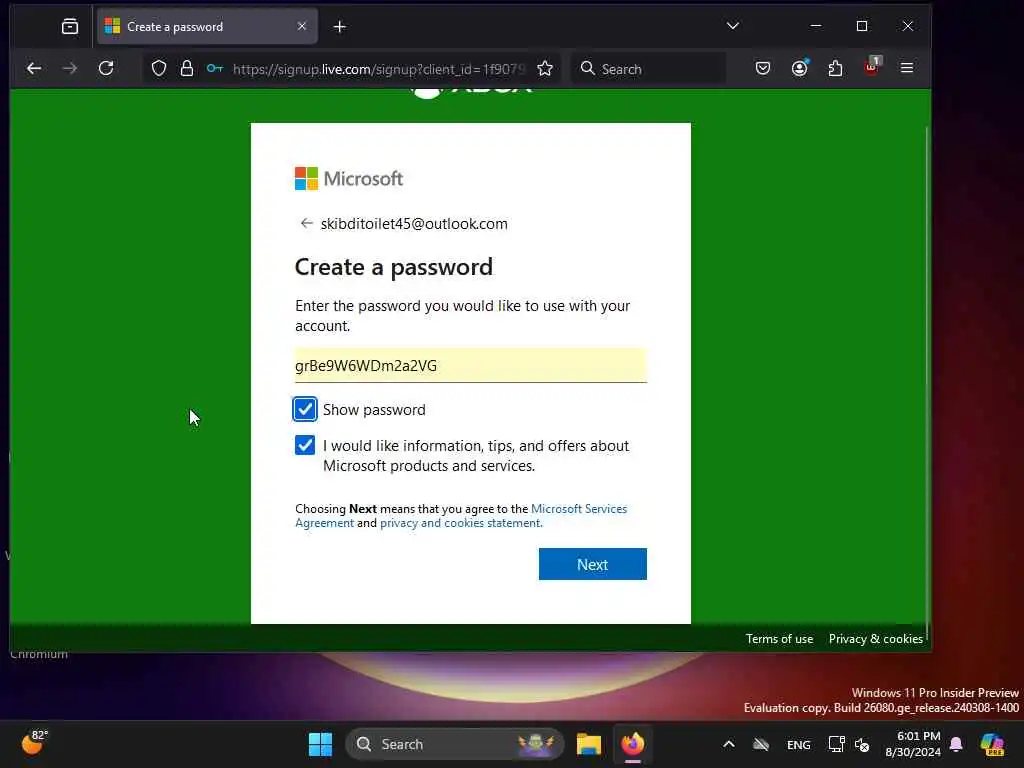Uncheck the Show password checkbox
Viewport: 1024px width, 768px height.
point(305,409)
